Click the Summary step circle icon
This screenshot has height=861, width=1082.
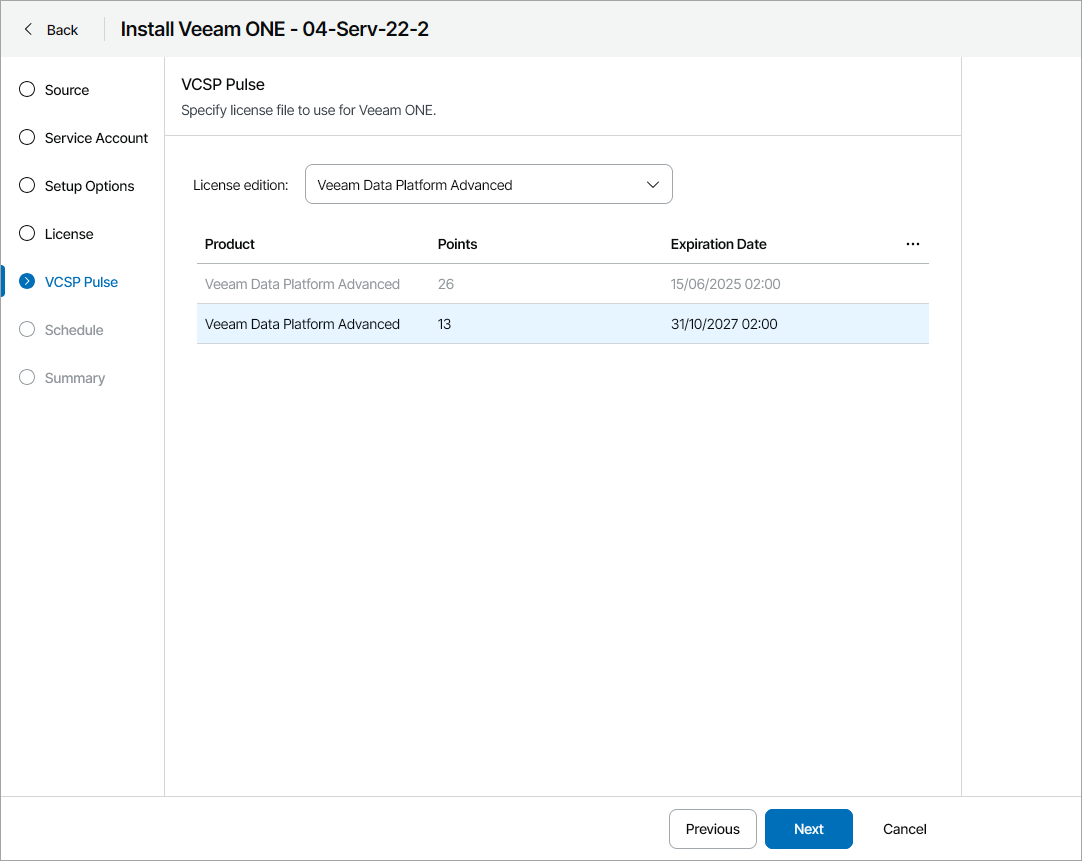(28, 378)
